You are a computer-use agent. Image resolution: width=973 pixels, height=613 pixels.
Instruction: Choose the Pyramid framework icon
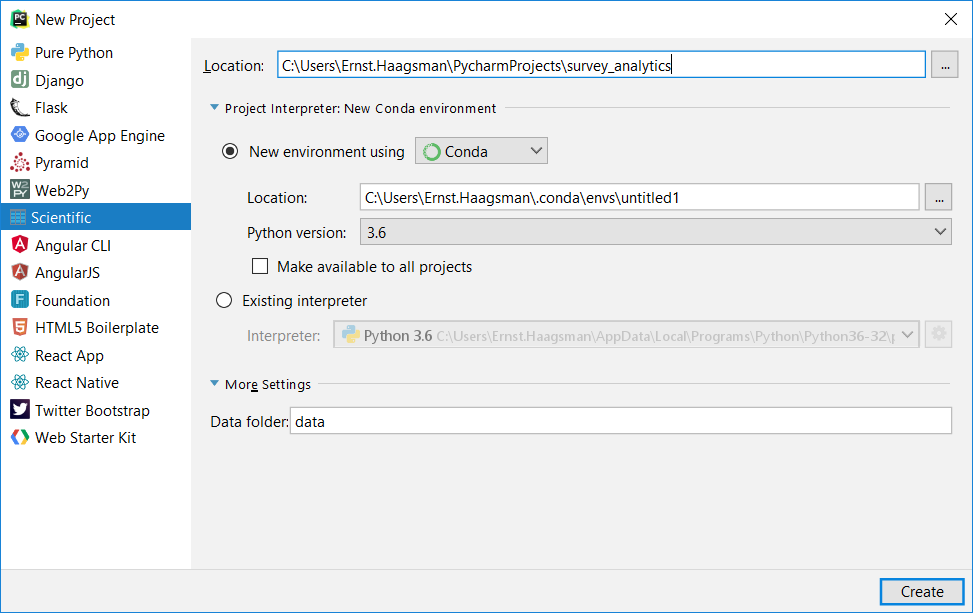click(20, 163)
